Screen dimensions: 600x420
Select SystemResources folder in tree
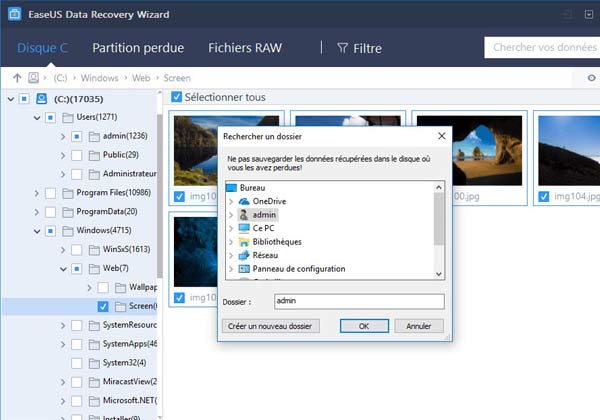coord(129,325)
